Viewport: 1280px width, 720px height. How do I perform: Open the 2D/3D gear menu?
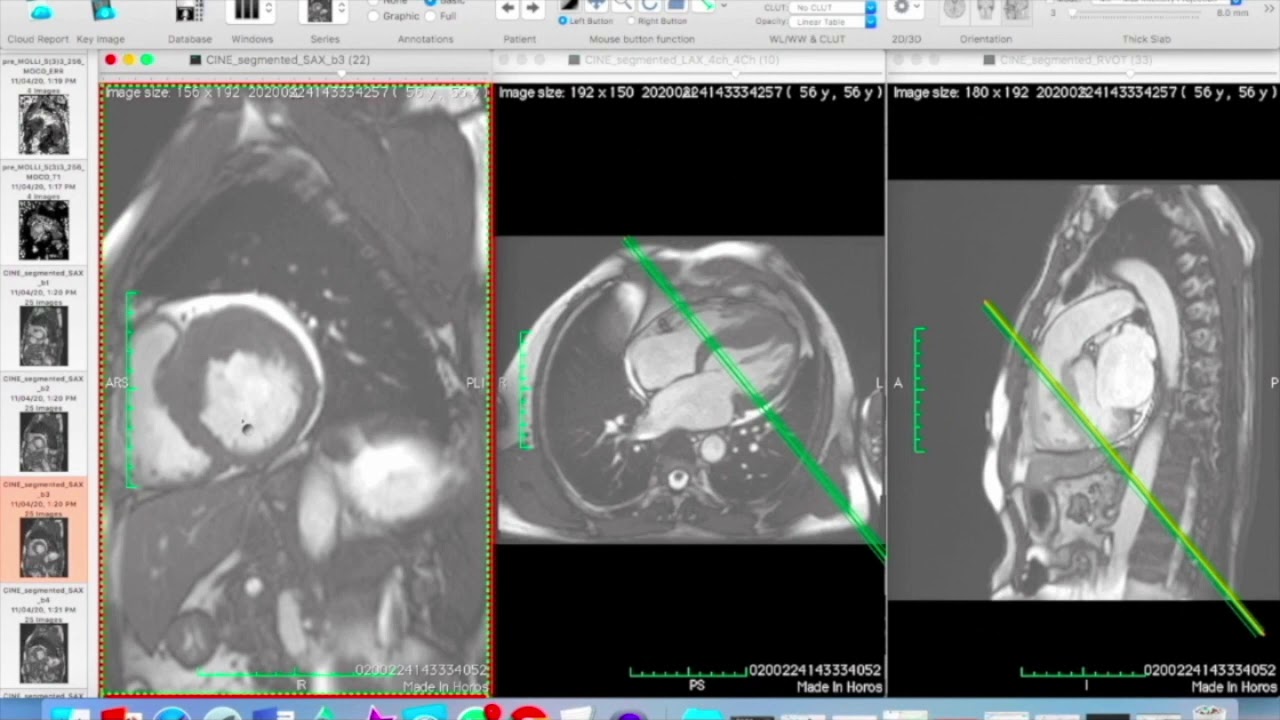coord(906,8)
